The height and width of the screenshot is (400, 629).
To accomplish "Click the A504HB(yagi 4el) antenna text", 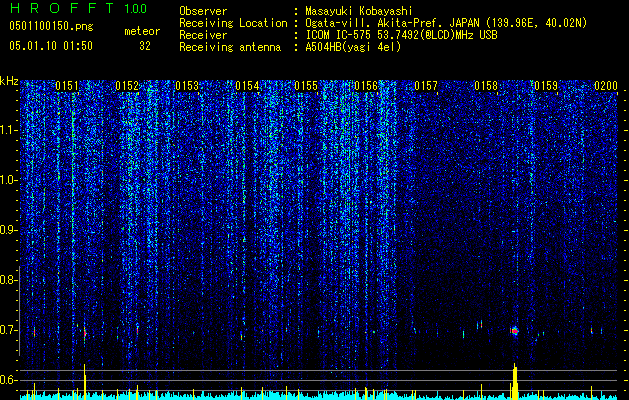I will 353,47.
